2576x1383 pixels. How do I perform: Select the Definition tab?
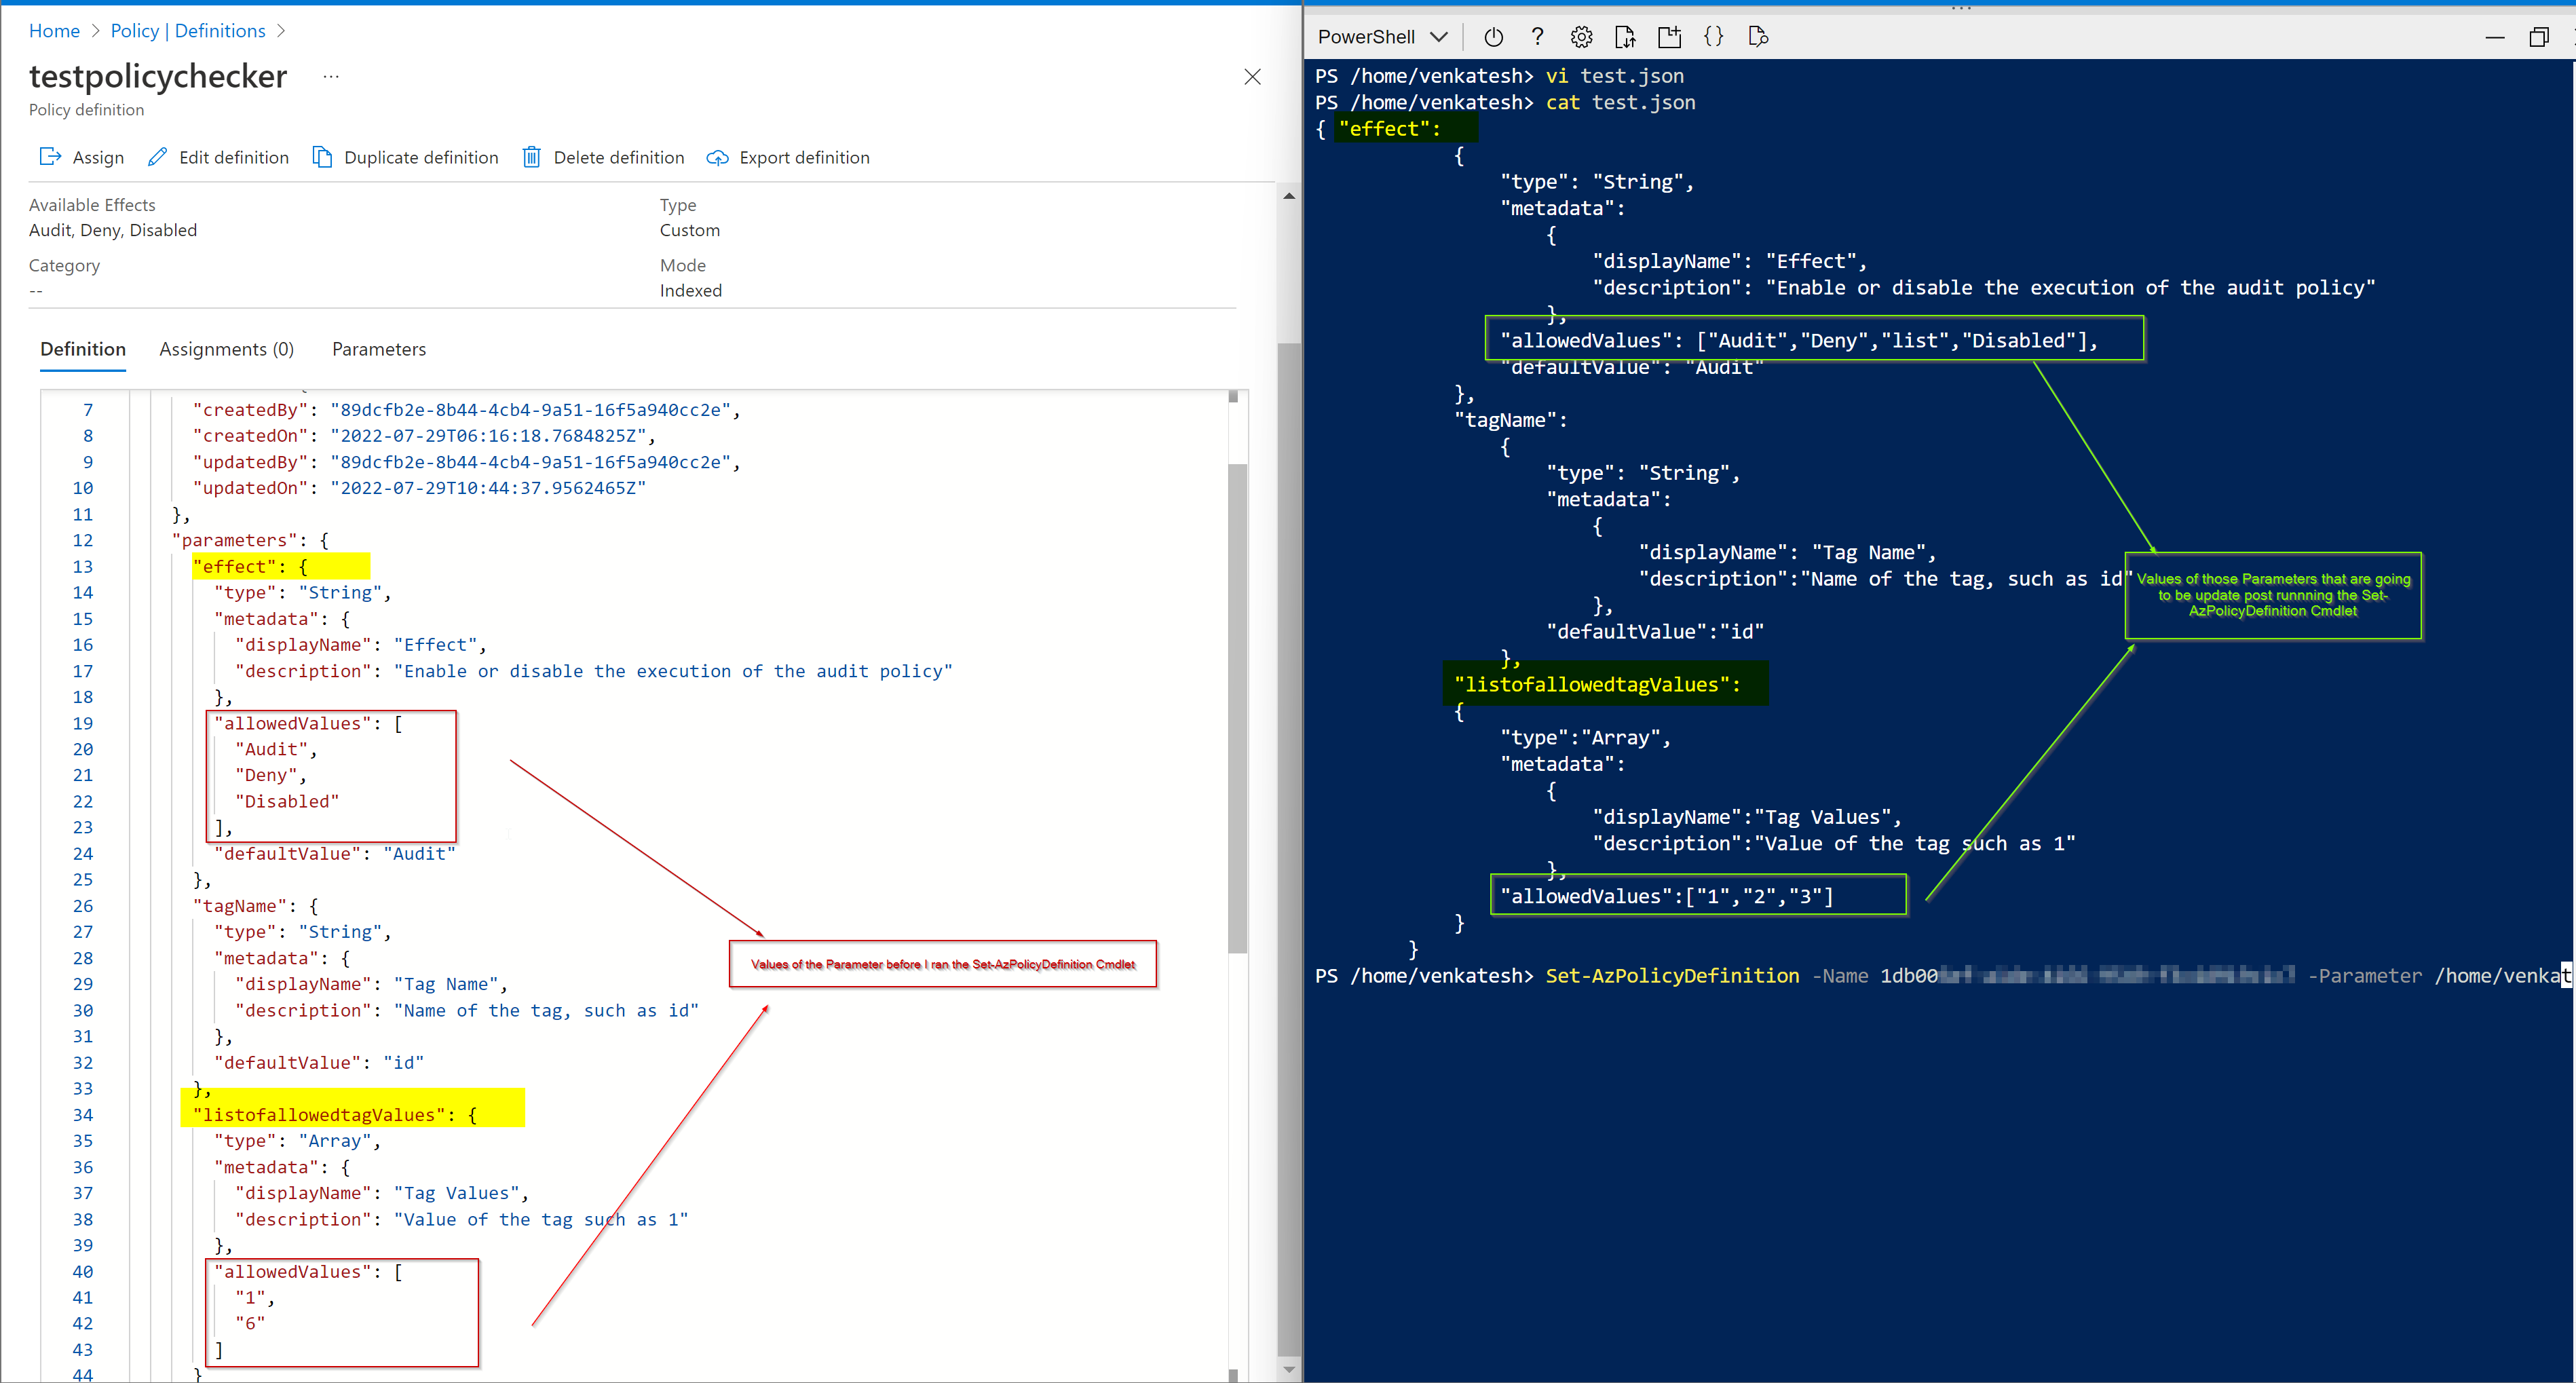click(82, 351)
